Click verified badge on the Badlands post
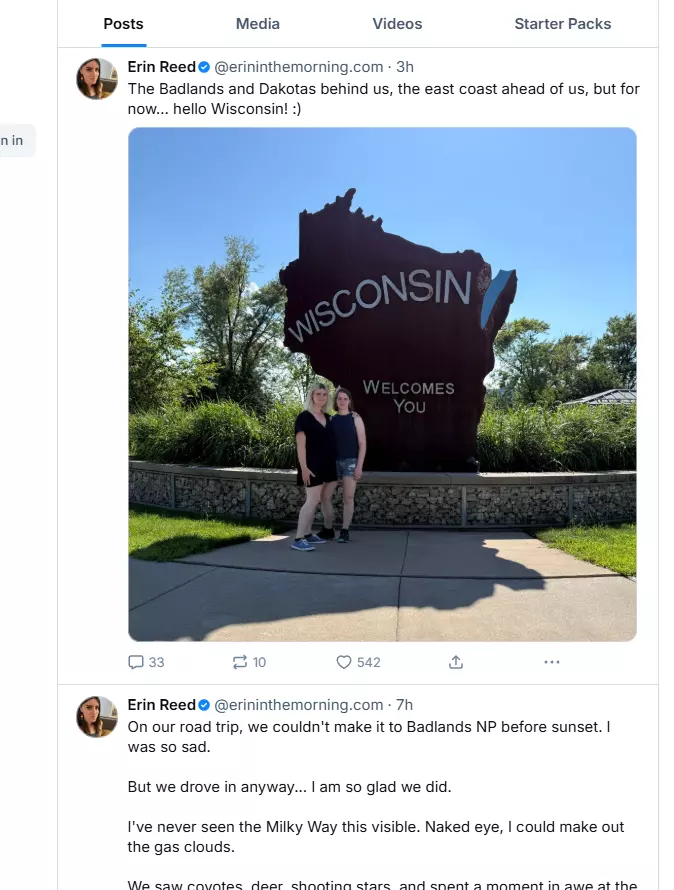 204,705
